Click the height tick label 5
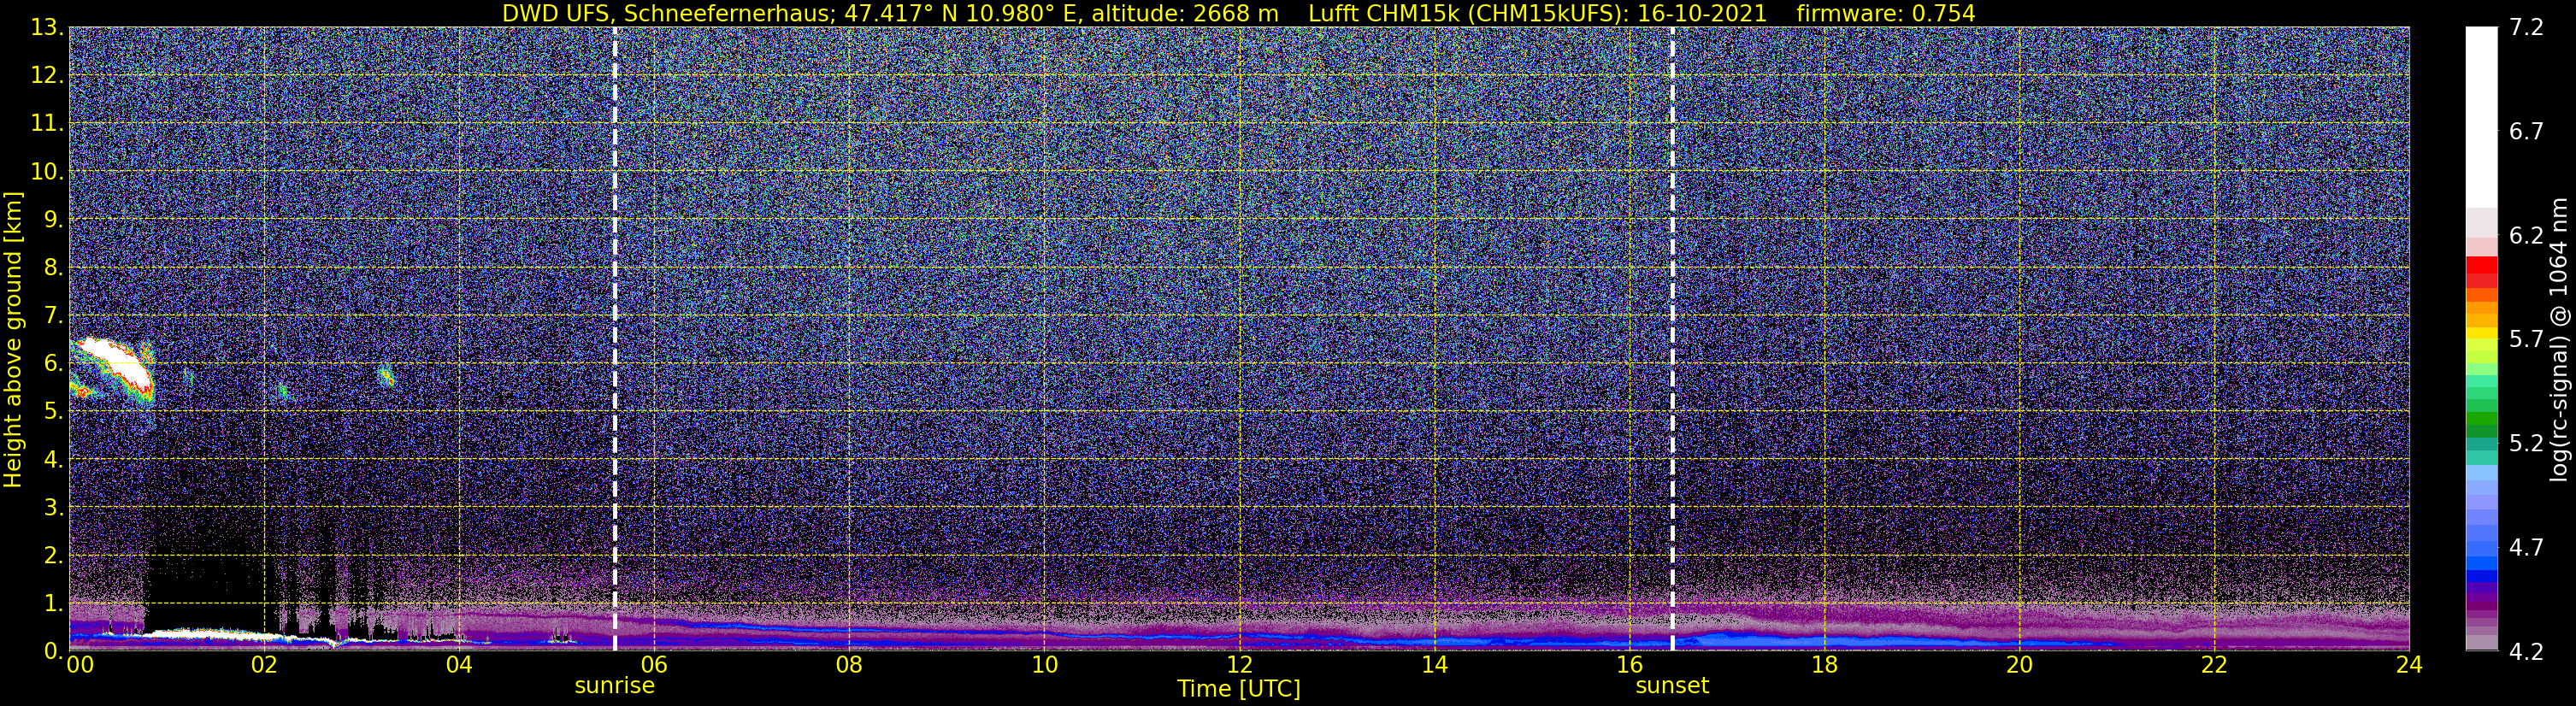This screenshot has height=706, width=2576. click(x=54, y=412)
